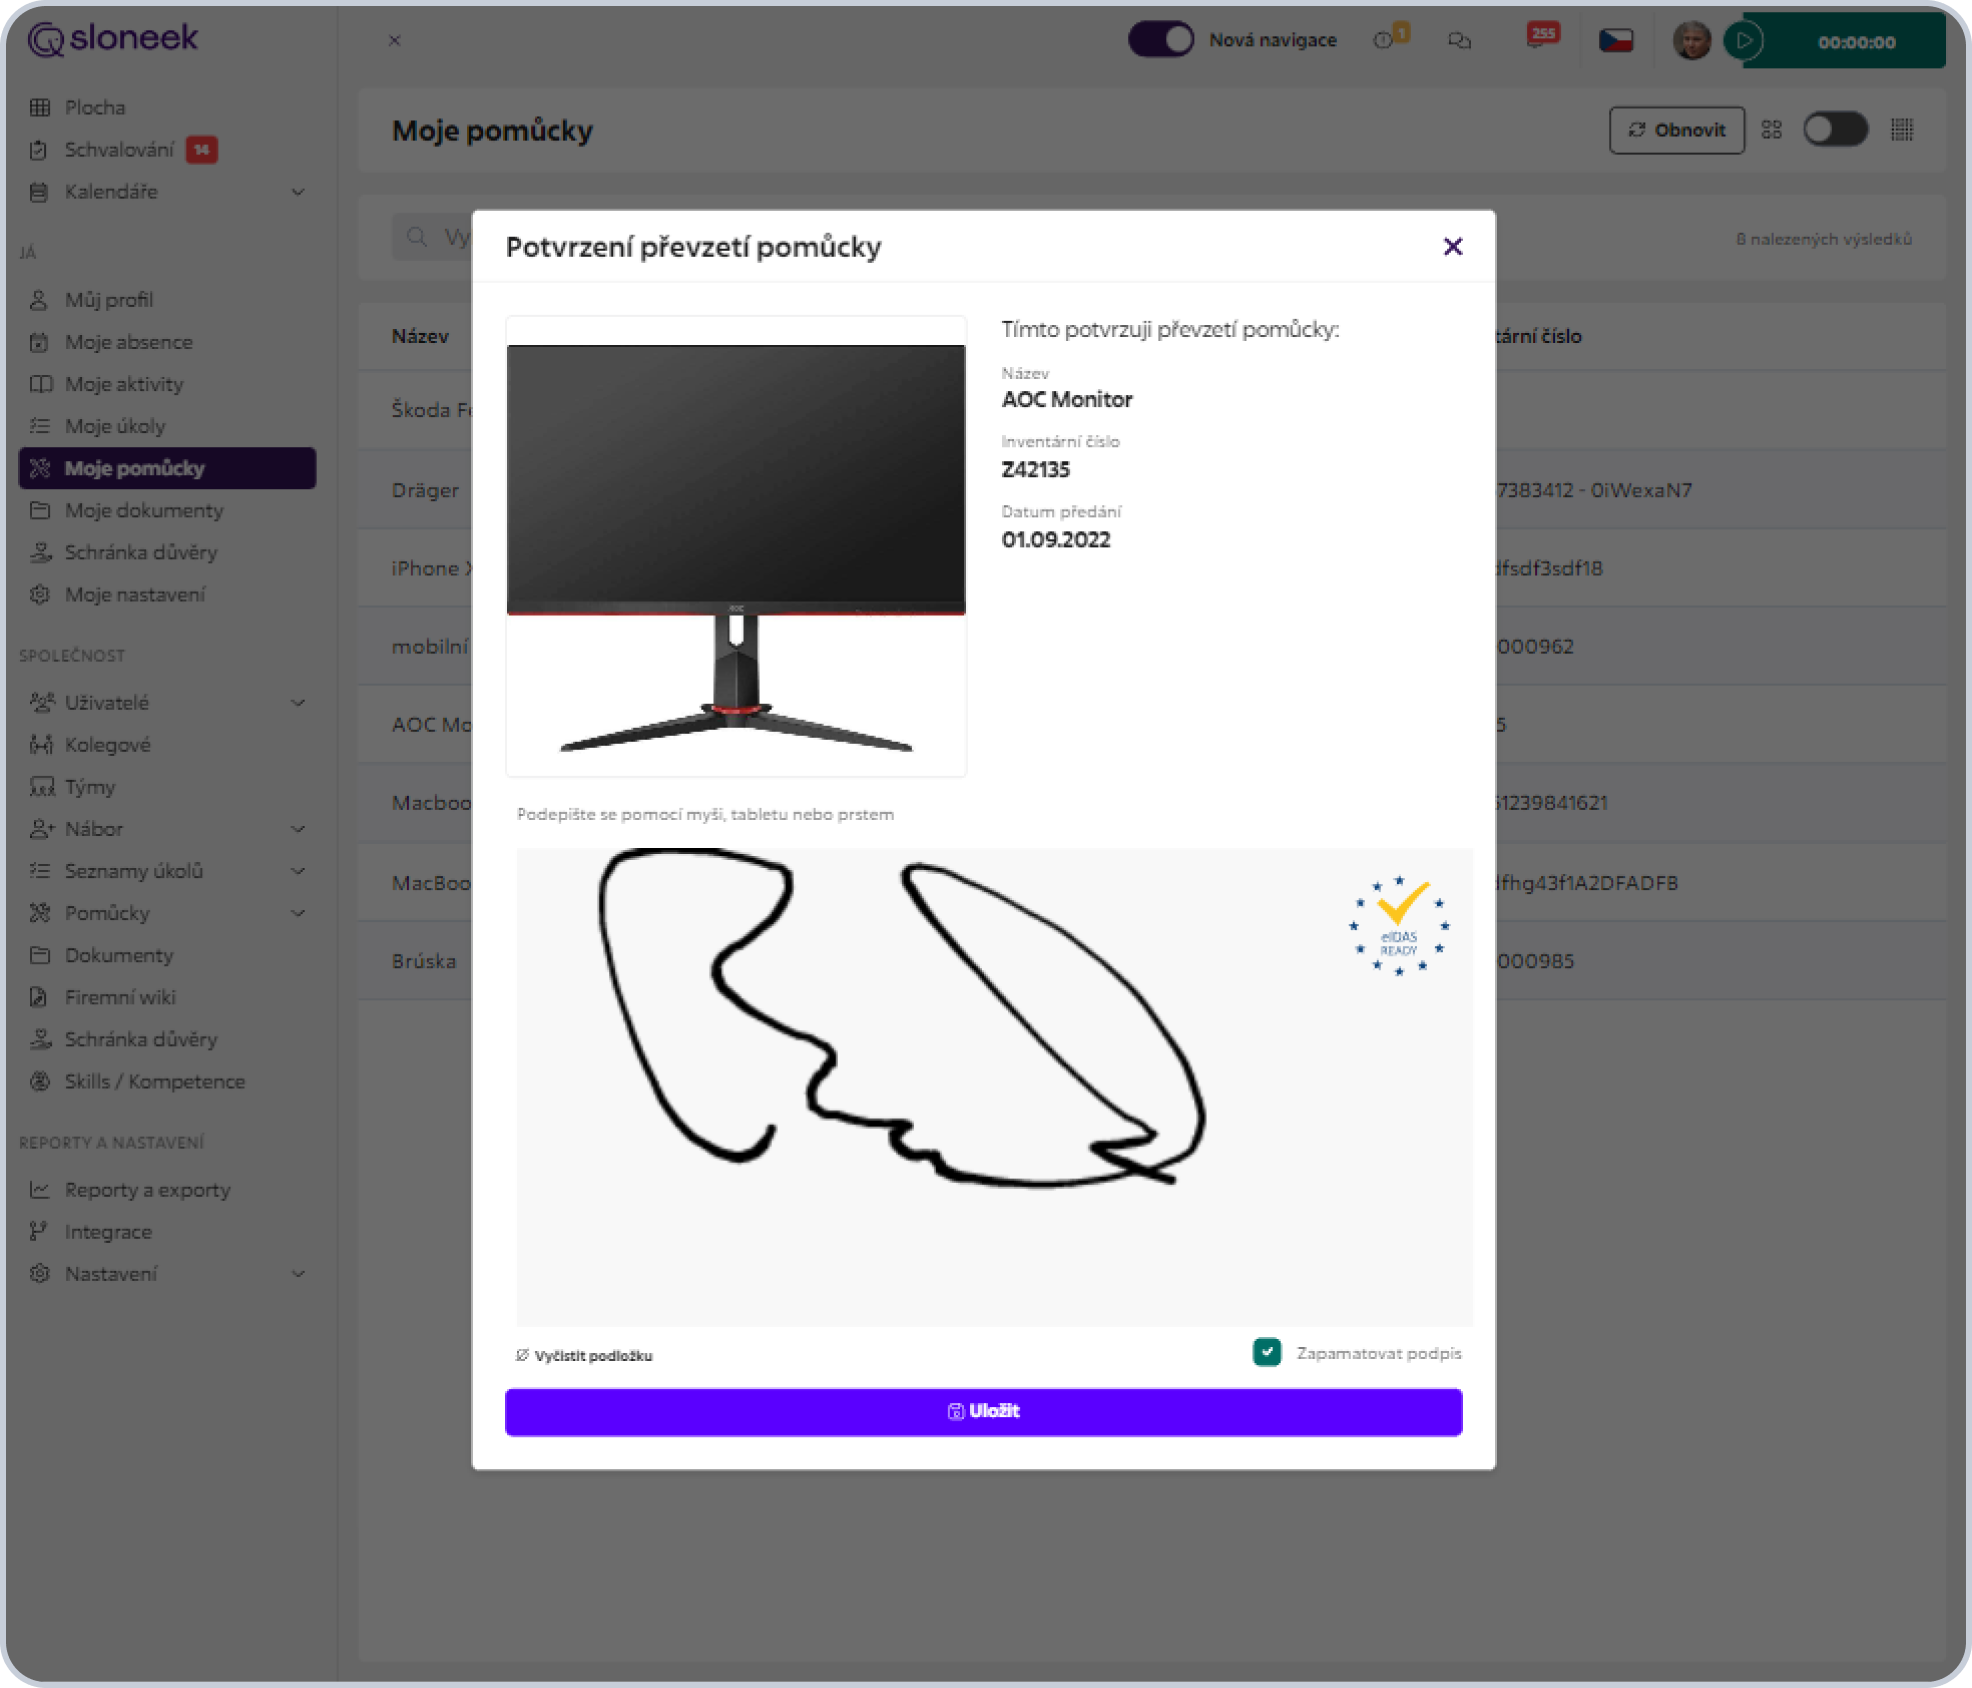The image size is (1972, 1688).
Task: Sort by the Název column header
Action: coord(420,336)
